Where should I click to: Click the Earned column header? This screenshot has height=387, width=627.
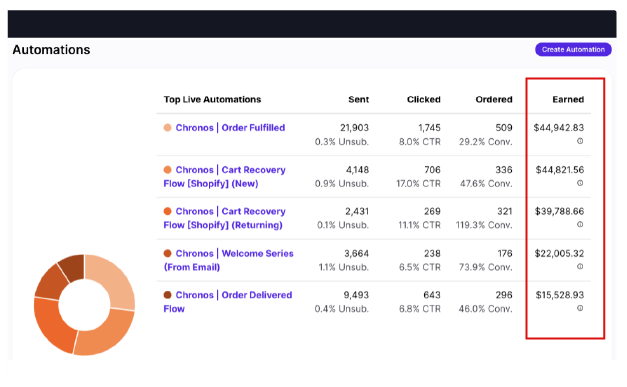point(568,100)
